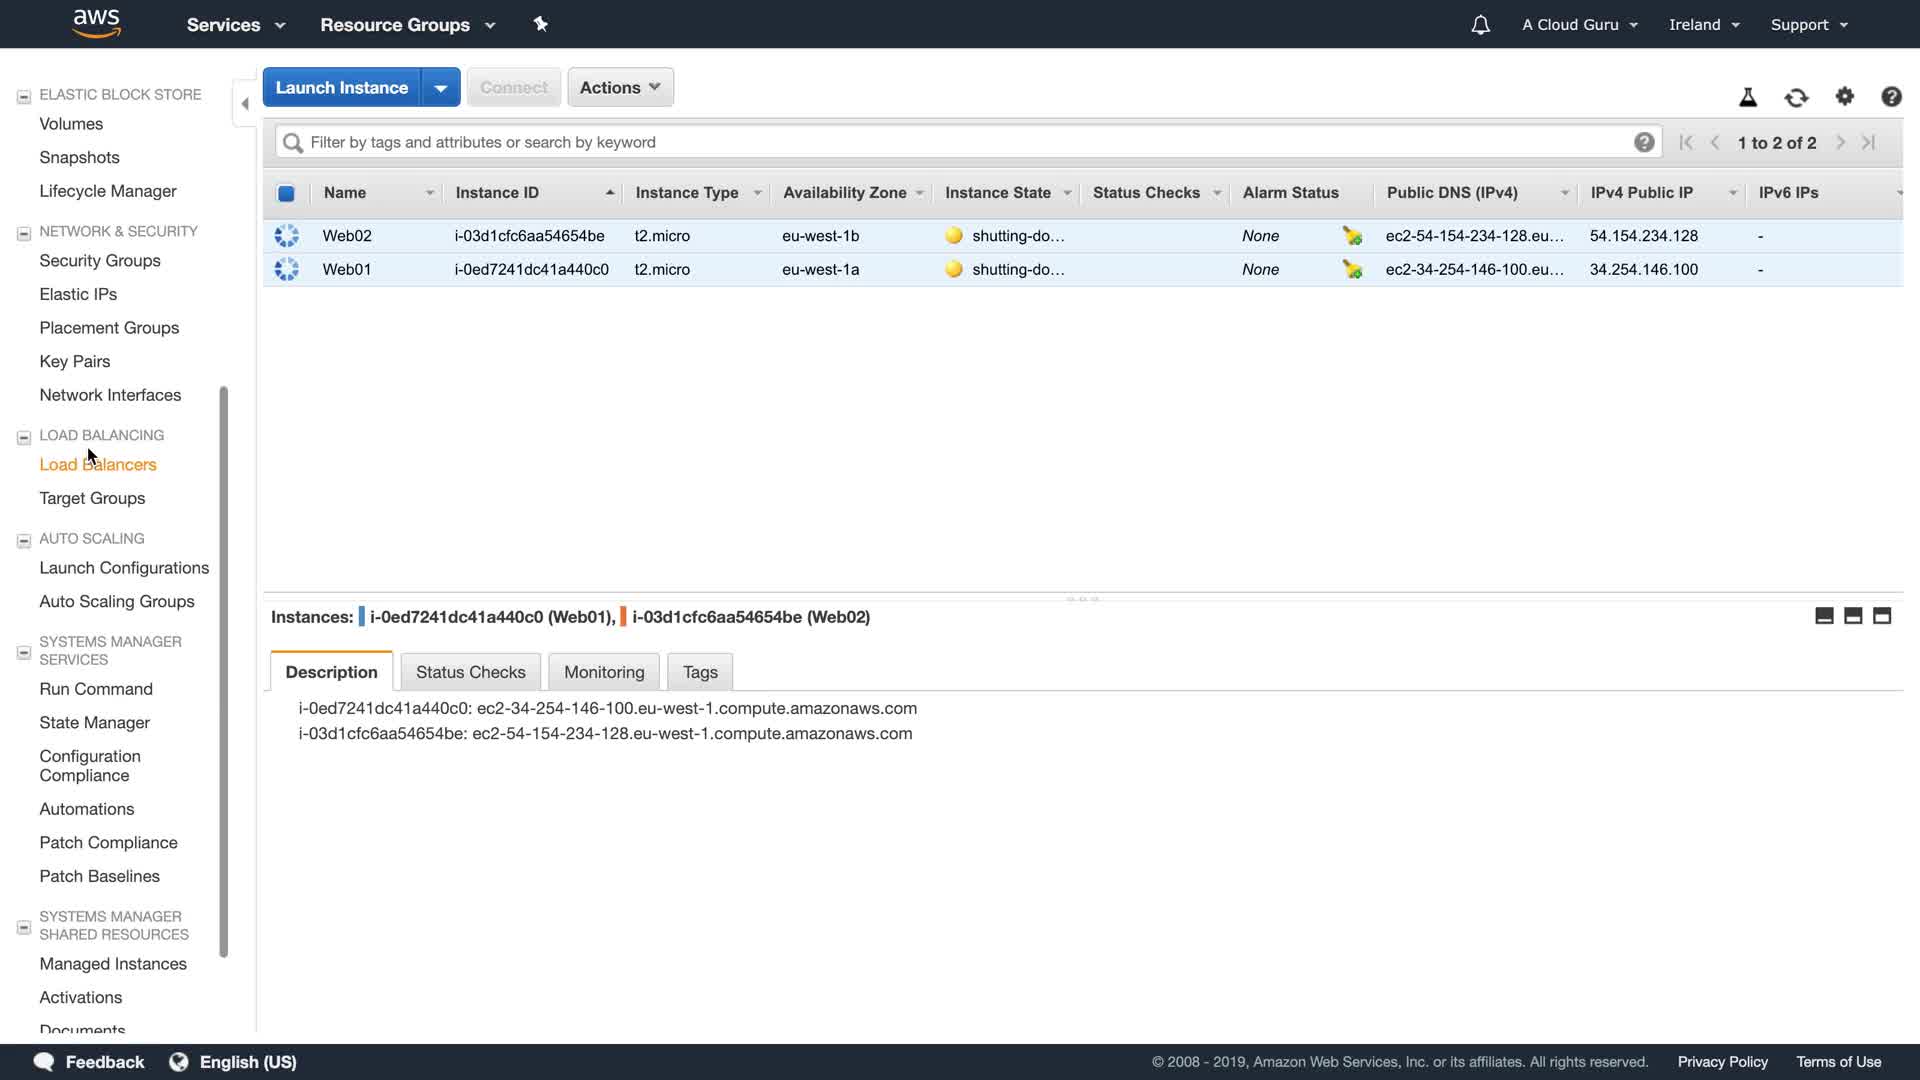
Task: Open Target Groups in sidebar
Action: (x=92, y=498)
